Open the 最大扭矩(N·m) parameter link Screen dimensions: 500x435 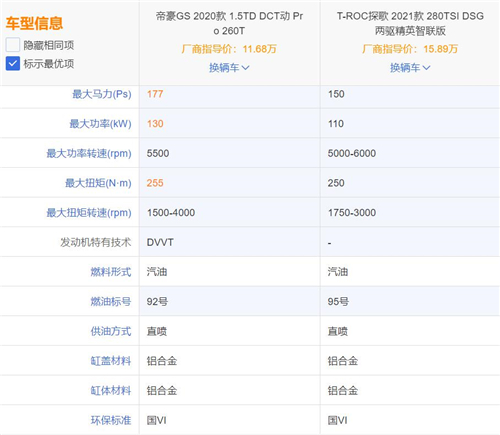coord(98,183)
